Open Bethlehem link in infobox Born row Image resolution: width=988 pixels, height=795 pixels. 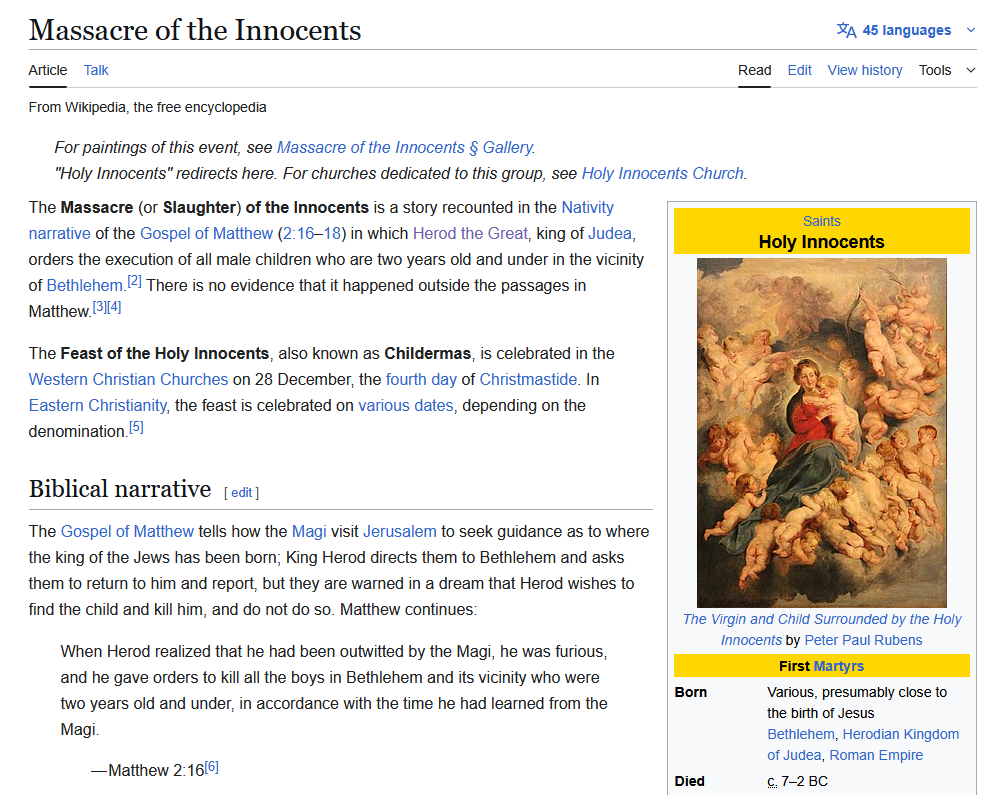pos(801,734)
